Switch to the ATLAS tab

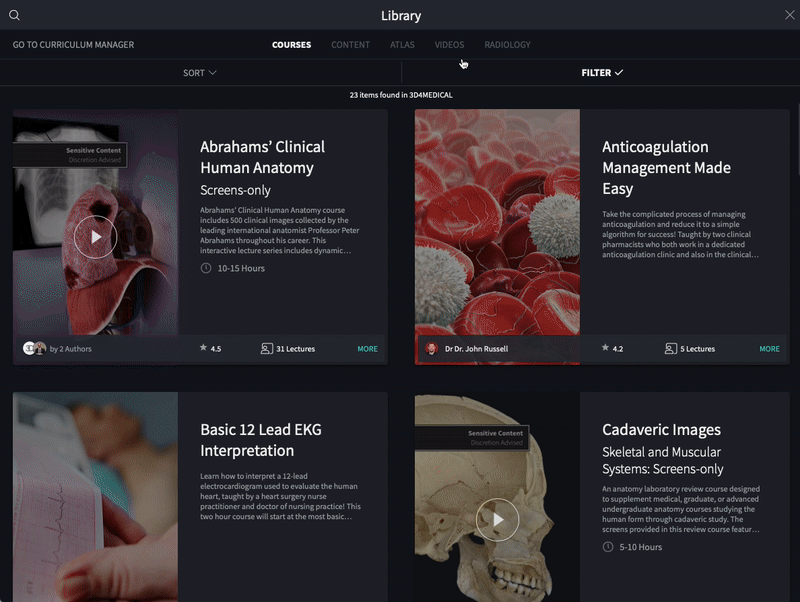tap(402, 45)
